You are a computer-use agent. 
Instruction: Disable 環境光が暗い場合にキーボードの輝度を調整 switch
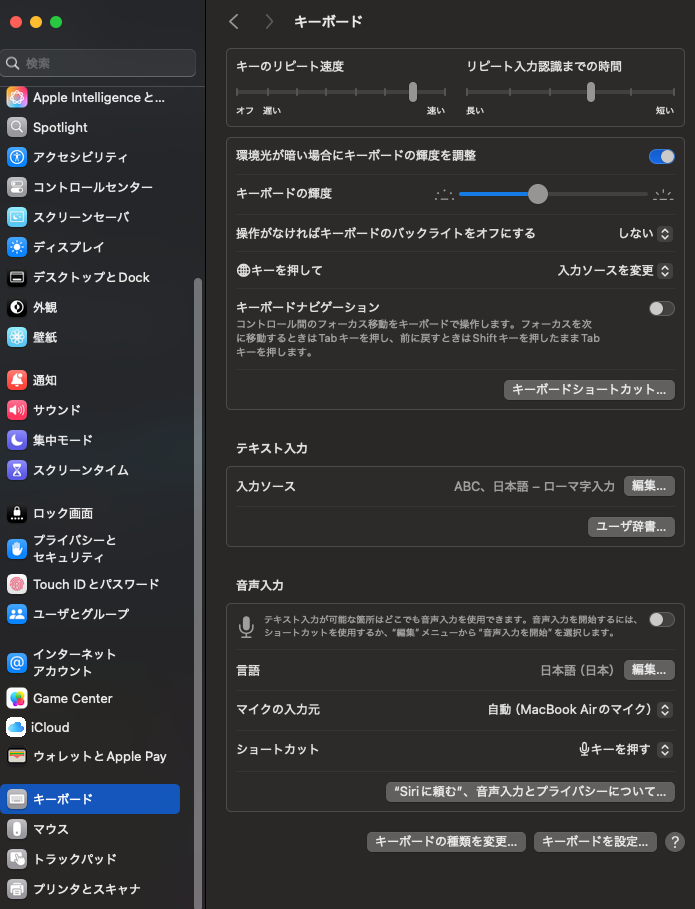(661, 156)
